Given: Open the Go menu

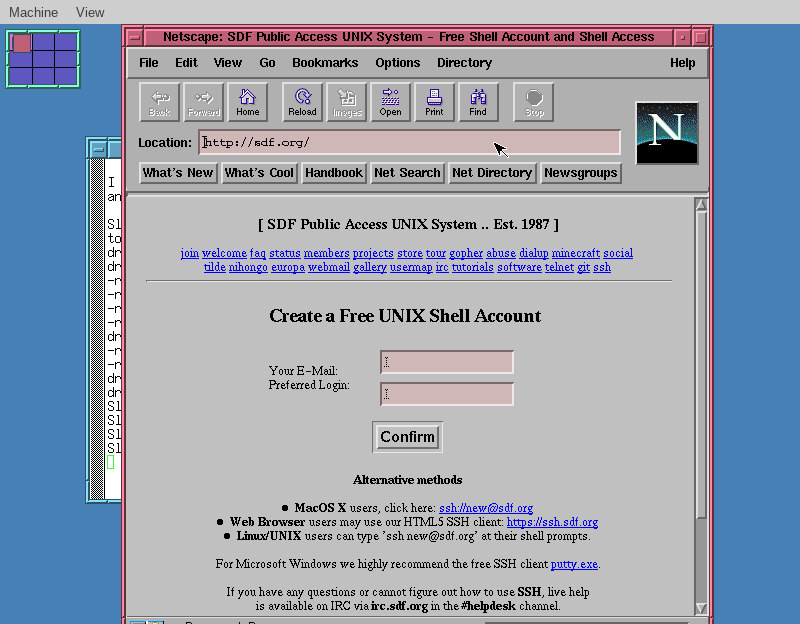Looking at the screenshot, I should (267, 63).
